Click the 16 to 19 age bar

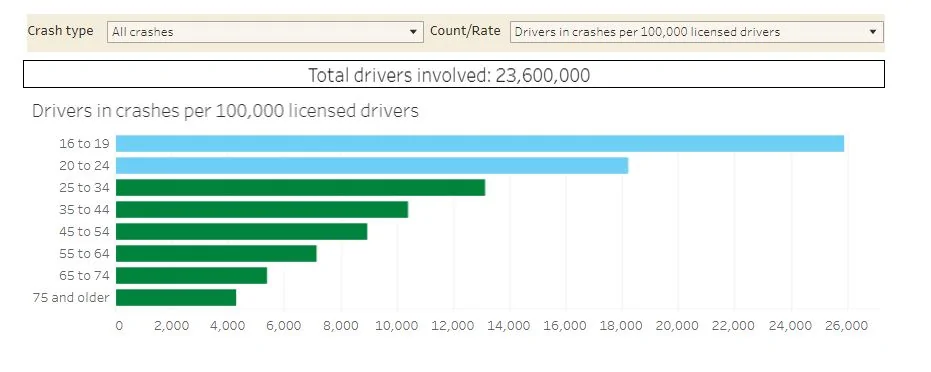[480, 144]
